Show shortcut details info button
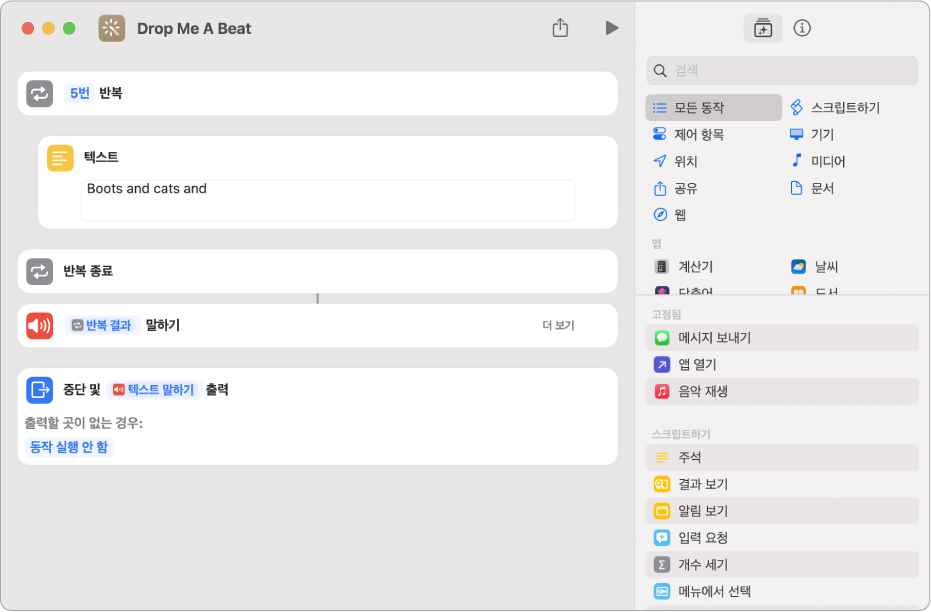Image resolution: width=931 pixels, height=612 pixels. click(802, 28)
